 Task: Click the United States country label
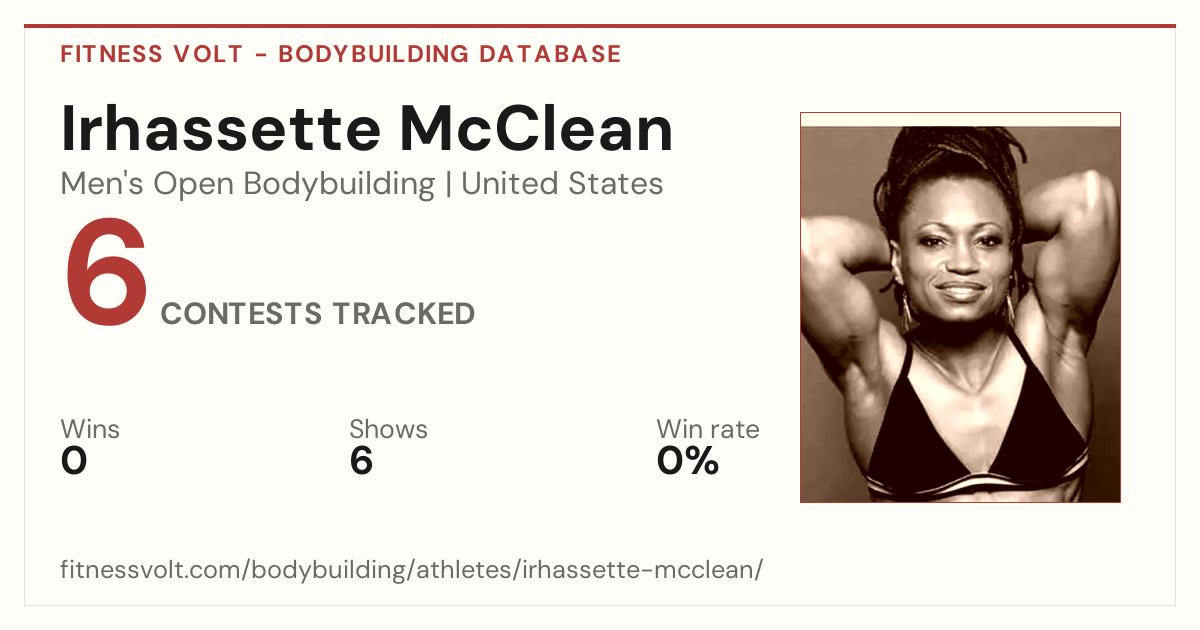click(562, 184)
